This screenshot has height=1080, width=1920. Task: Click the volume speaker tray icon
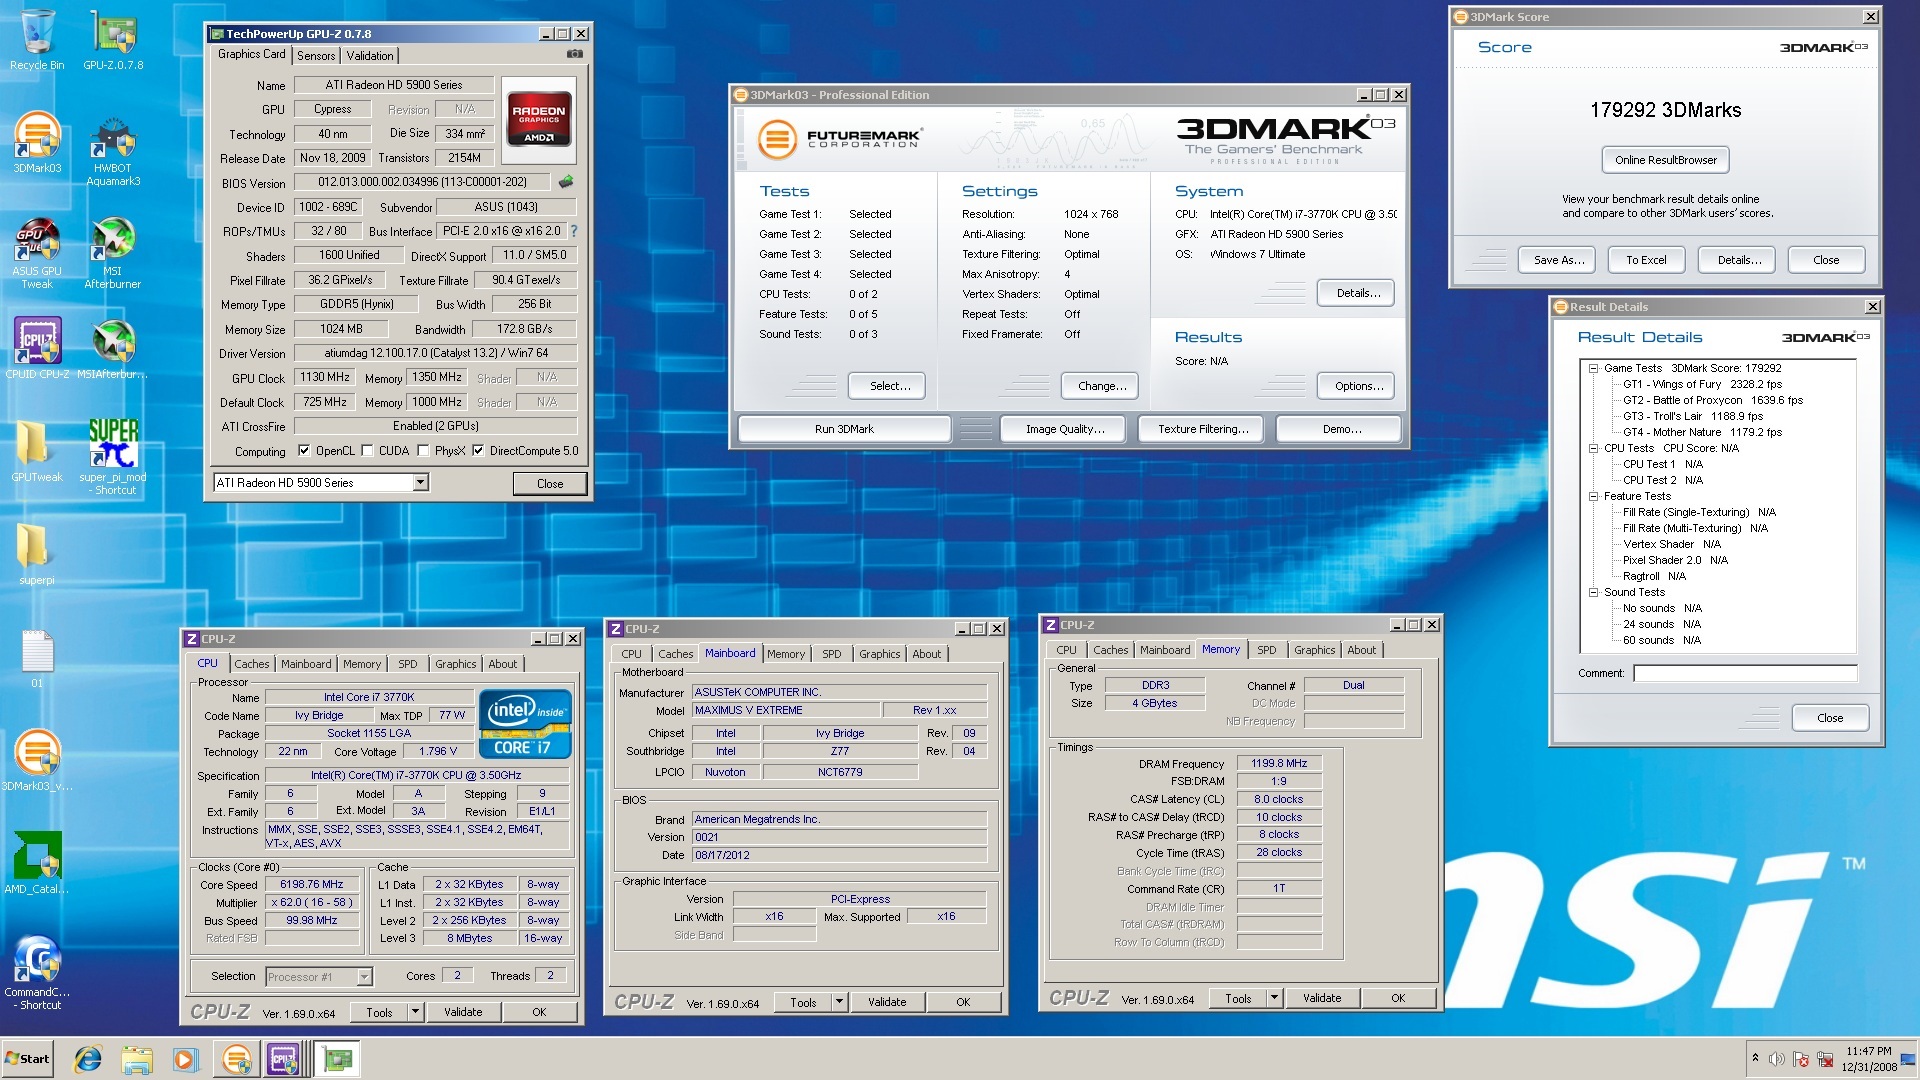[x=1776, y=1059]
